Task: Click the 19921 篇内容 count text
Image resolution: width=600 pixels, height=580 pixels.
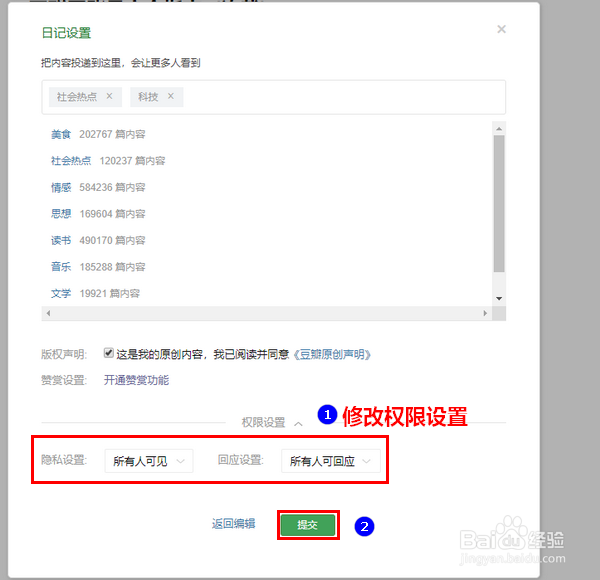Action: [110, 293]
